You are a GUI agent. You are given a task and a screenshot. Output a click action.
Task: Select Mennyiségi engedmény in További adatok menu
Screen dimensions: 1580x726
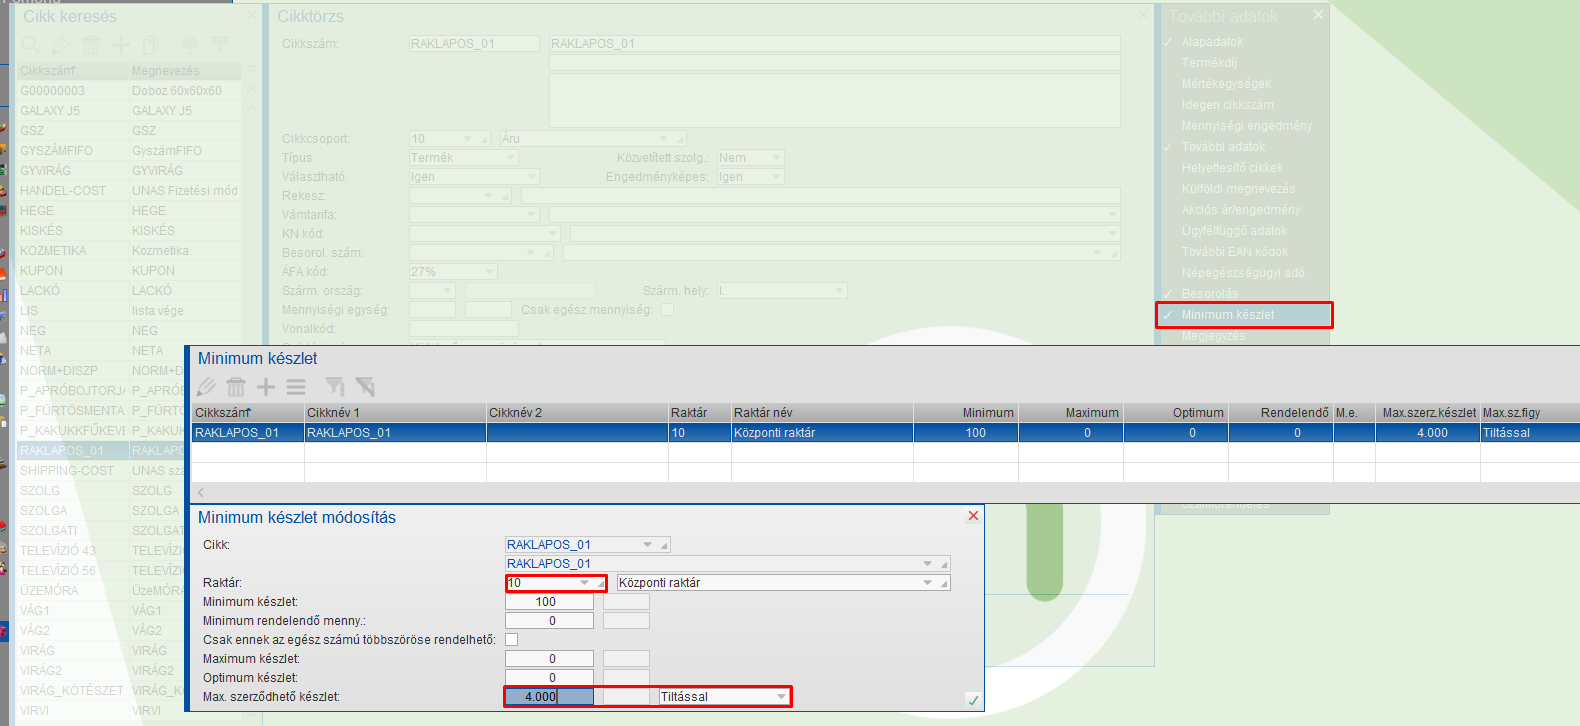(x=1247, y=126)
